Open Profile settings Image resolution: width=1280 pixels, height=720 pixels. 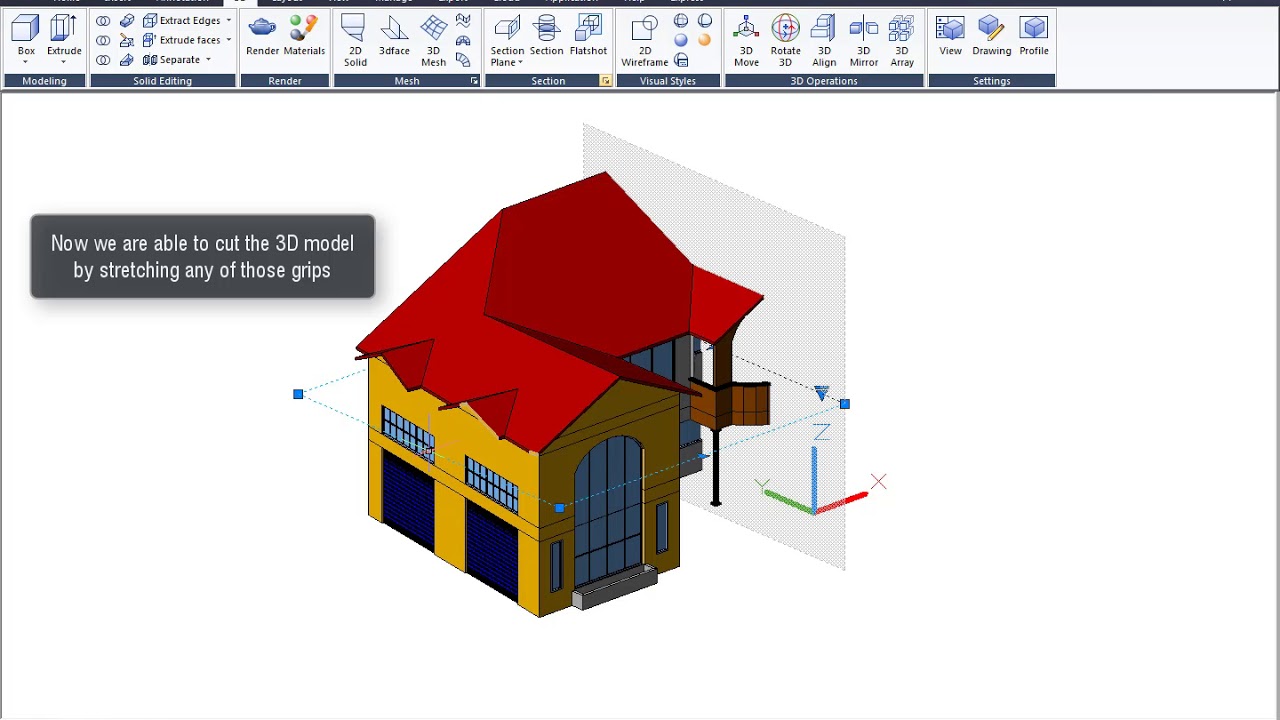(1034, 36)
